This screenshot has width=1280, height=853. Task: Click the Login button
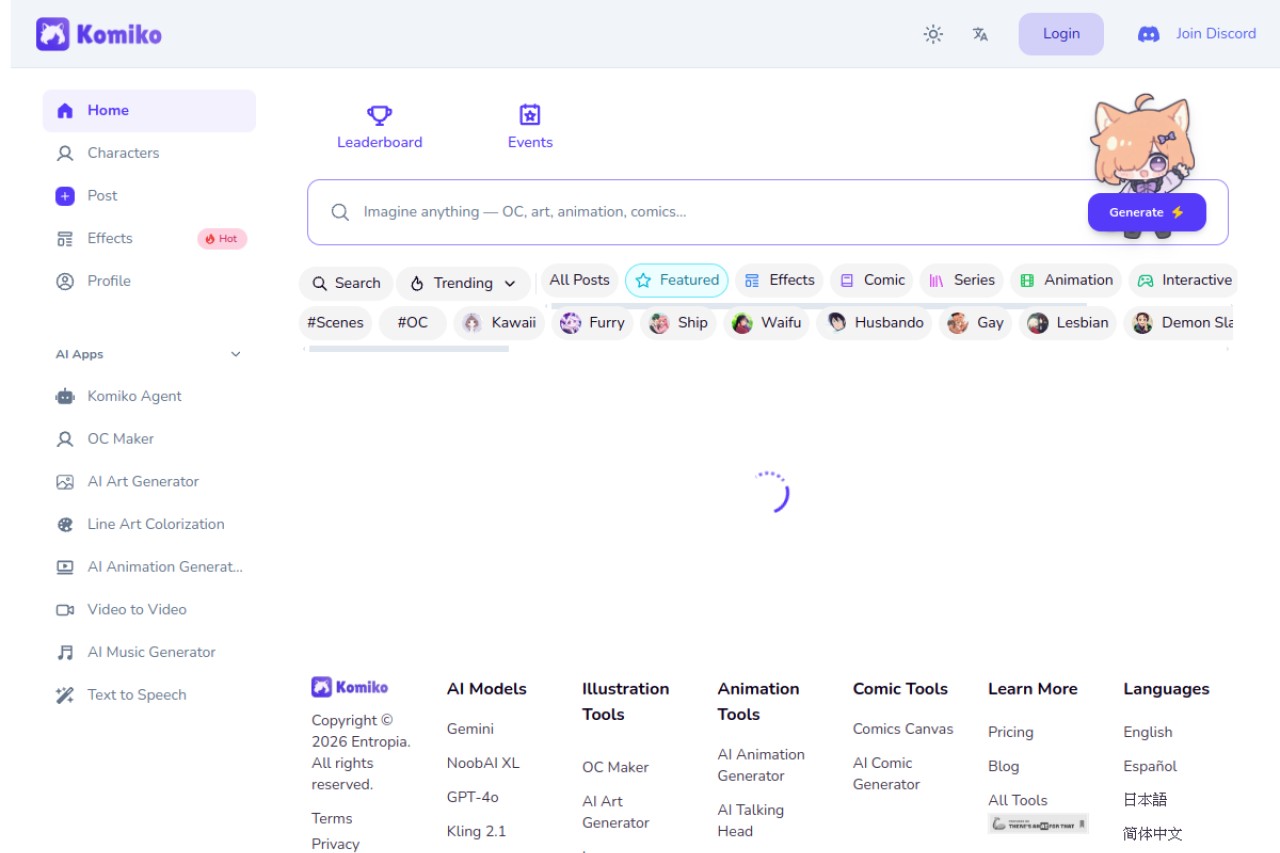coord(1061,34)
